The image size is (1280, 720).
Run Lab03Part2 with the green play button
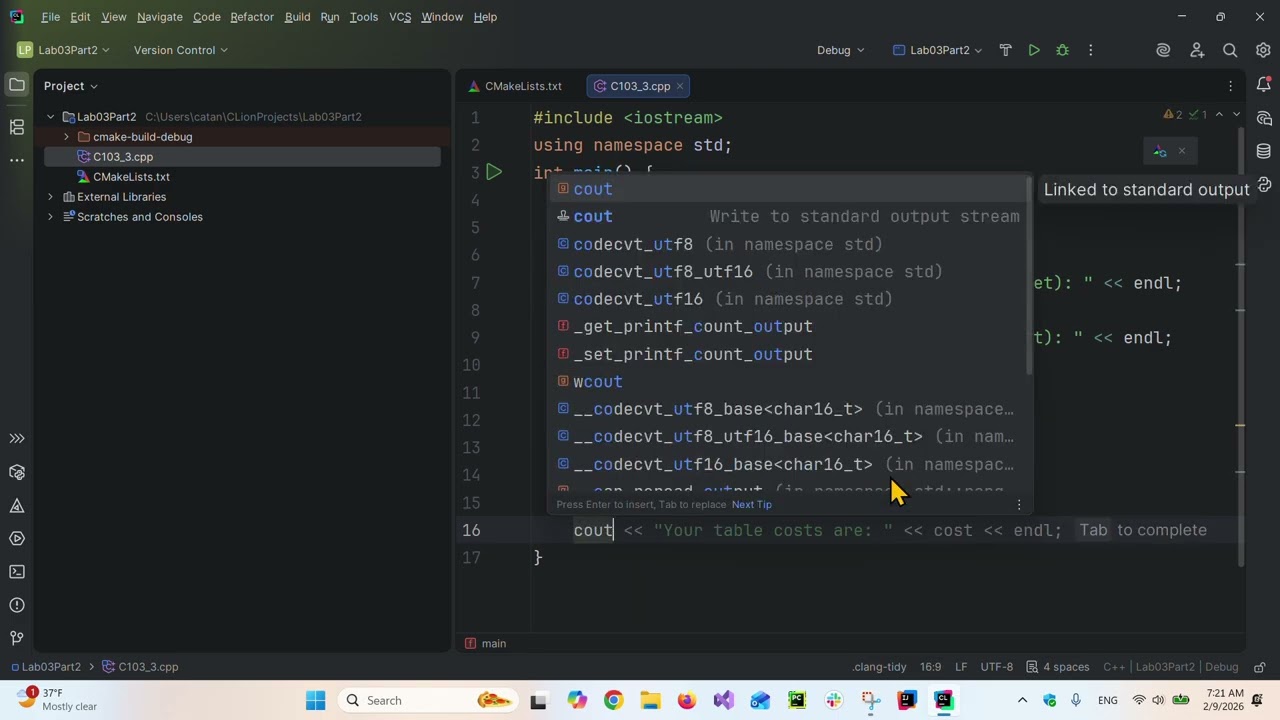point(1034,50)
